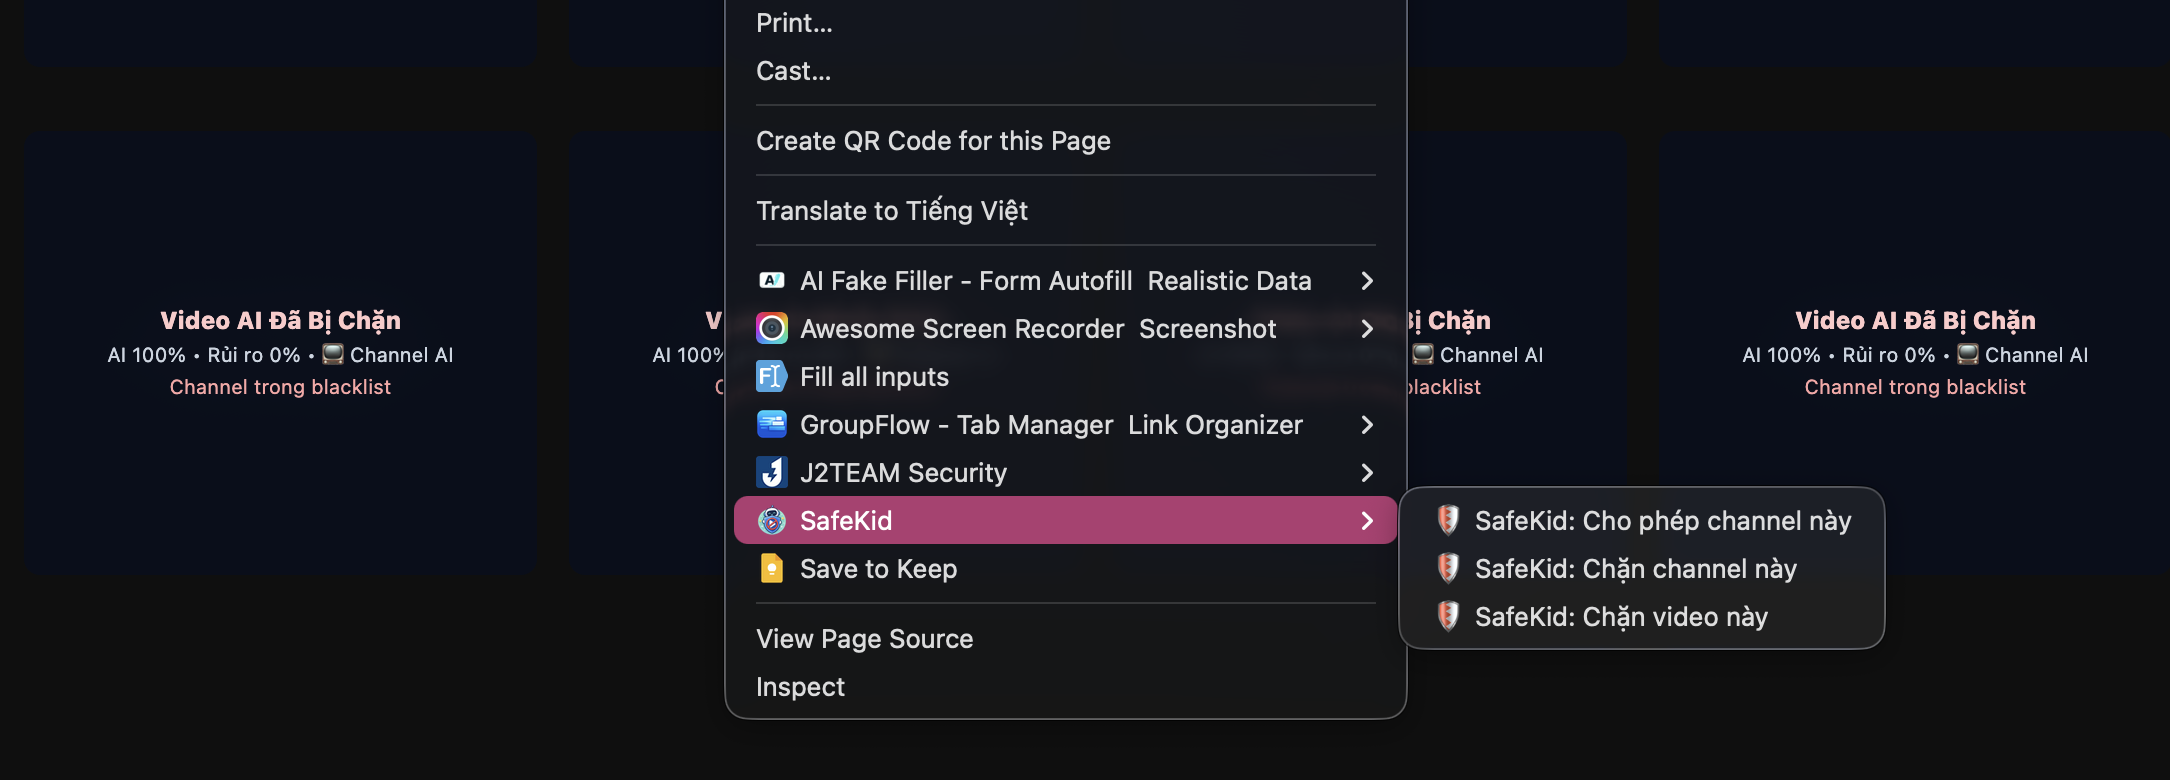
Task: Click the AI Fake Filler extension icon
Action: pyautogui.click(x=771, y=281)
